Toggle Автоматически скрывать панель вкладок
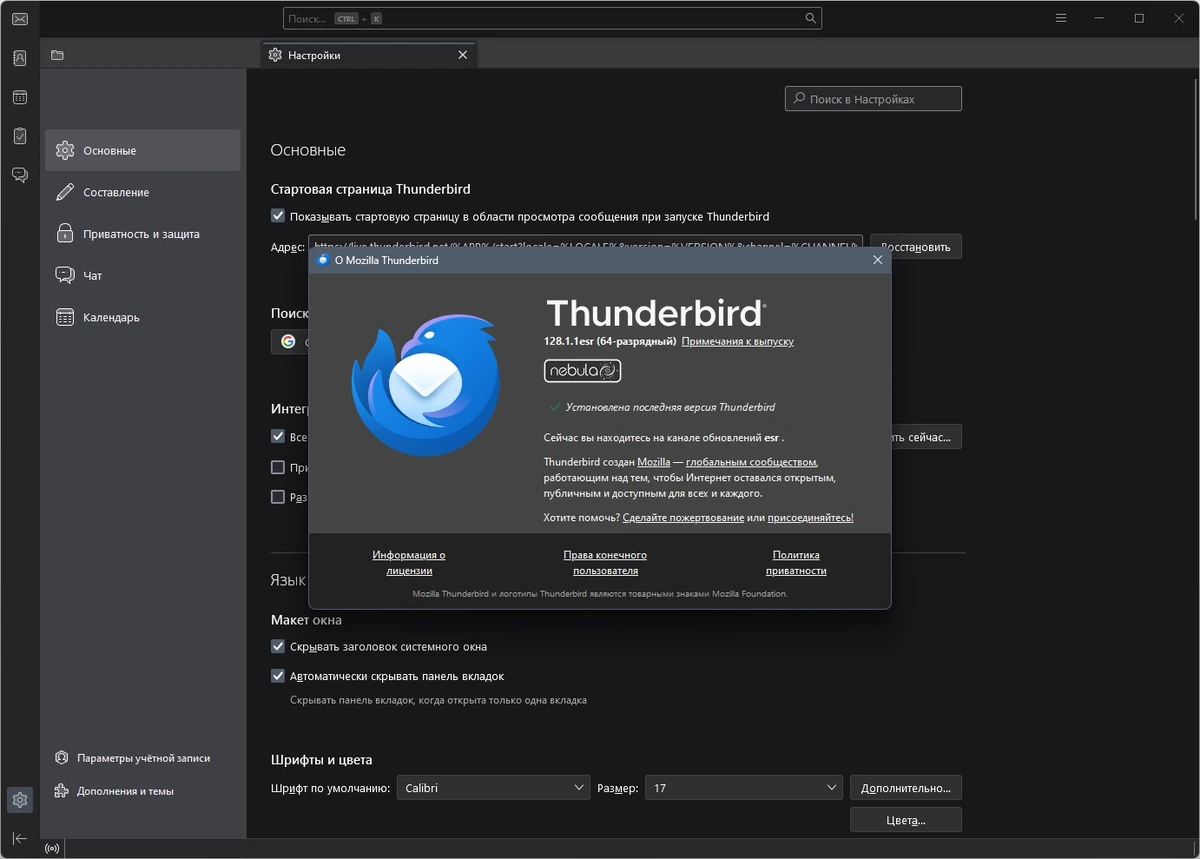Viewport: 1200px width, 859px height. tap(278, 676)
